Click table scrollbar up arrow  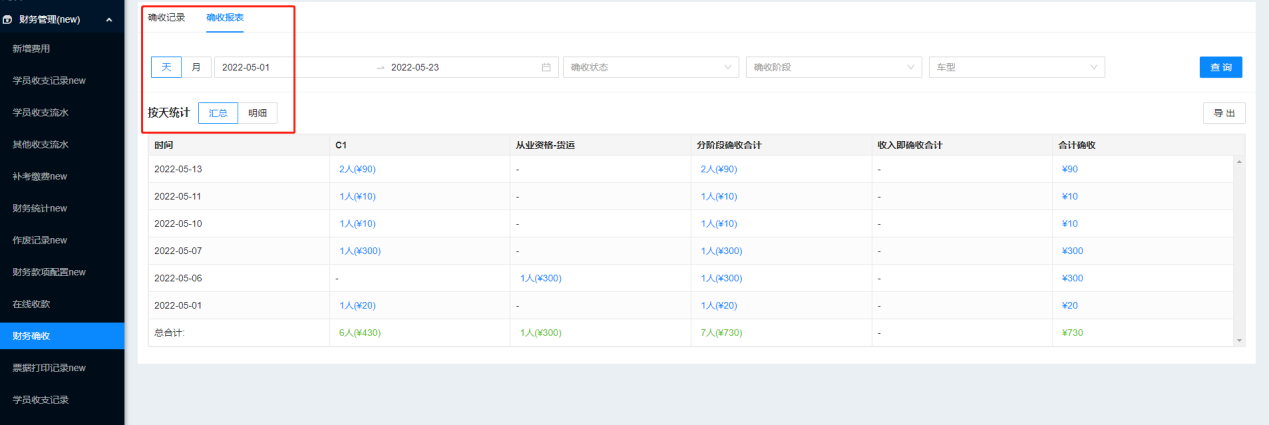[1240, 162]
